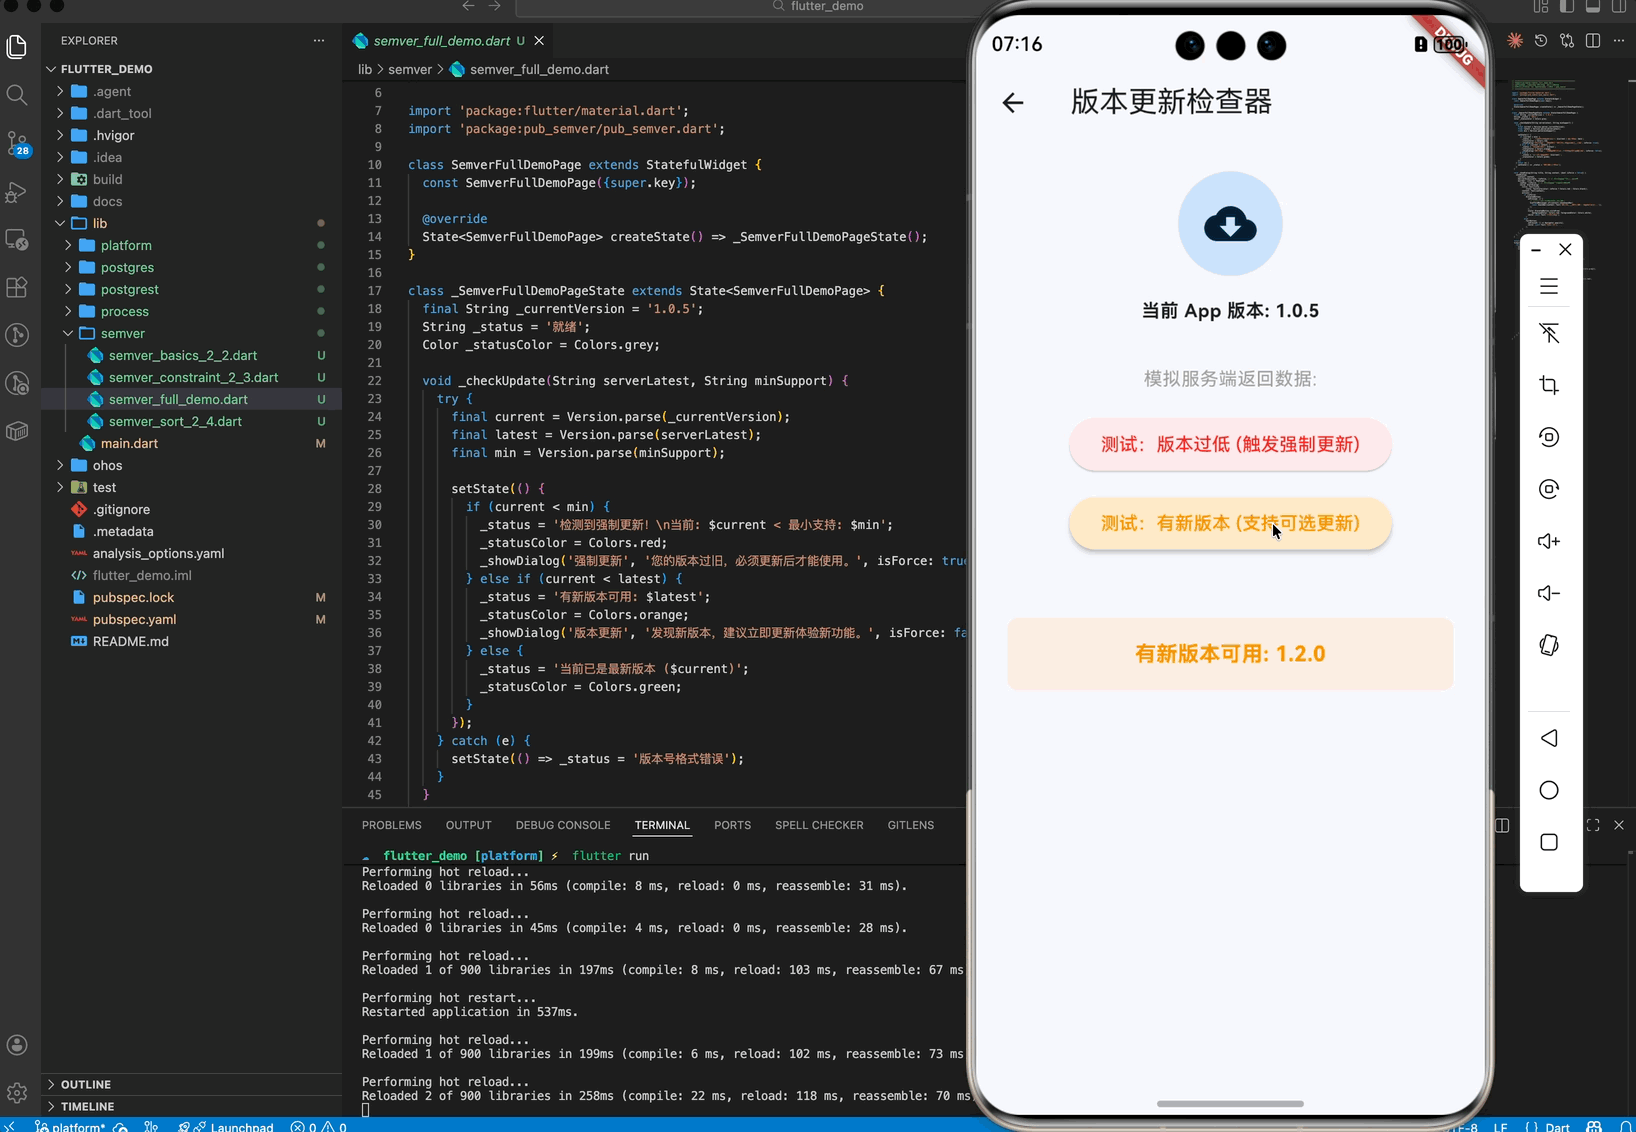Click platform* branch in status bar
The image size is (1636, 1132).
click(x=70, y=1126)
